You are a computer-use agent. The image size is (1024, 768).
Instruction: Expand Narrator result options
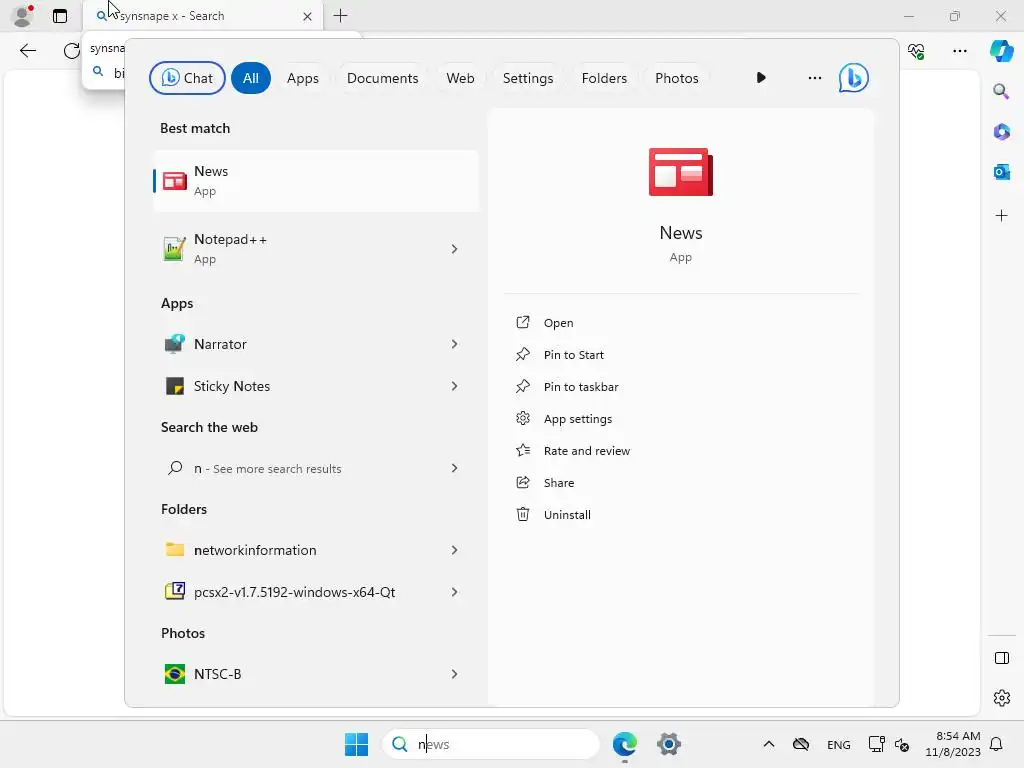(x=455, y=344)
